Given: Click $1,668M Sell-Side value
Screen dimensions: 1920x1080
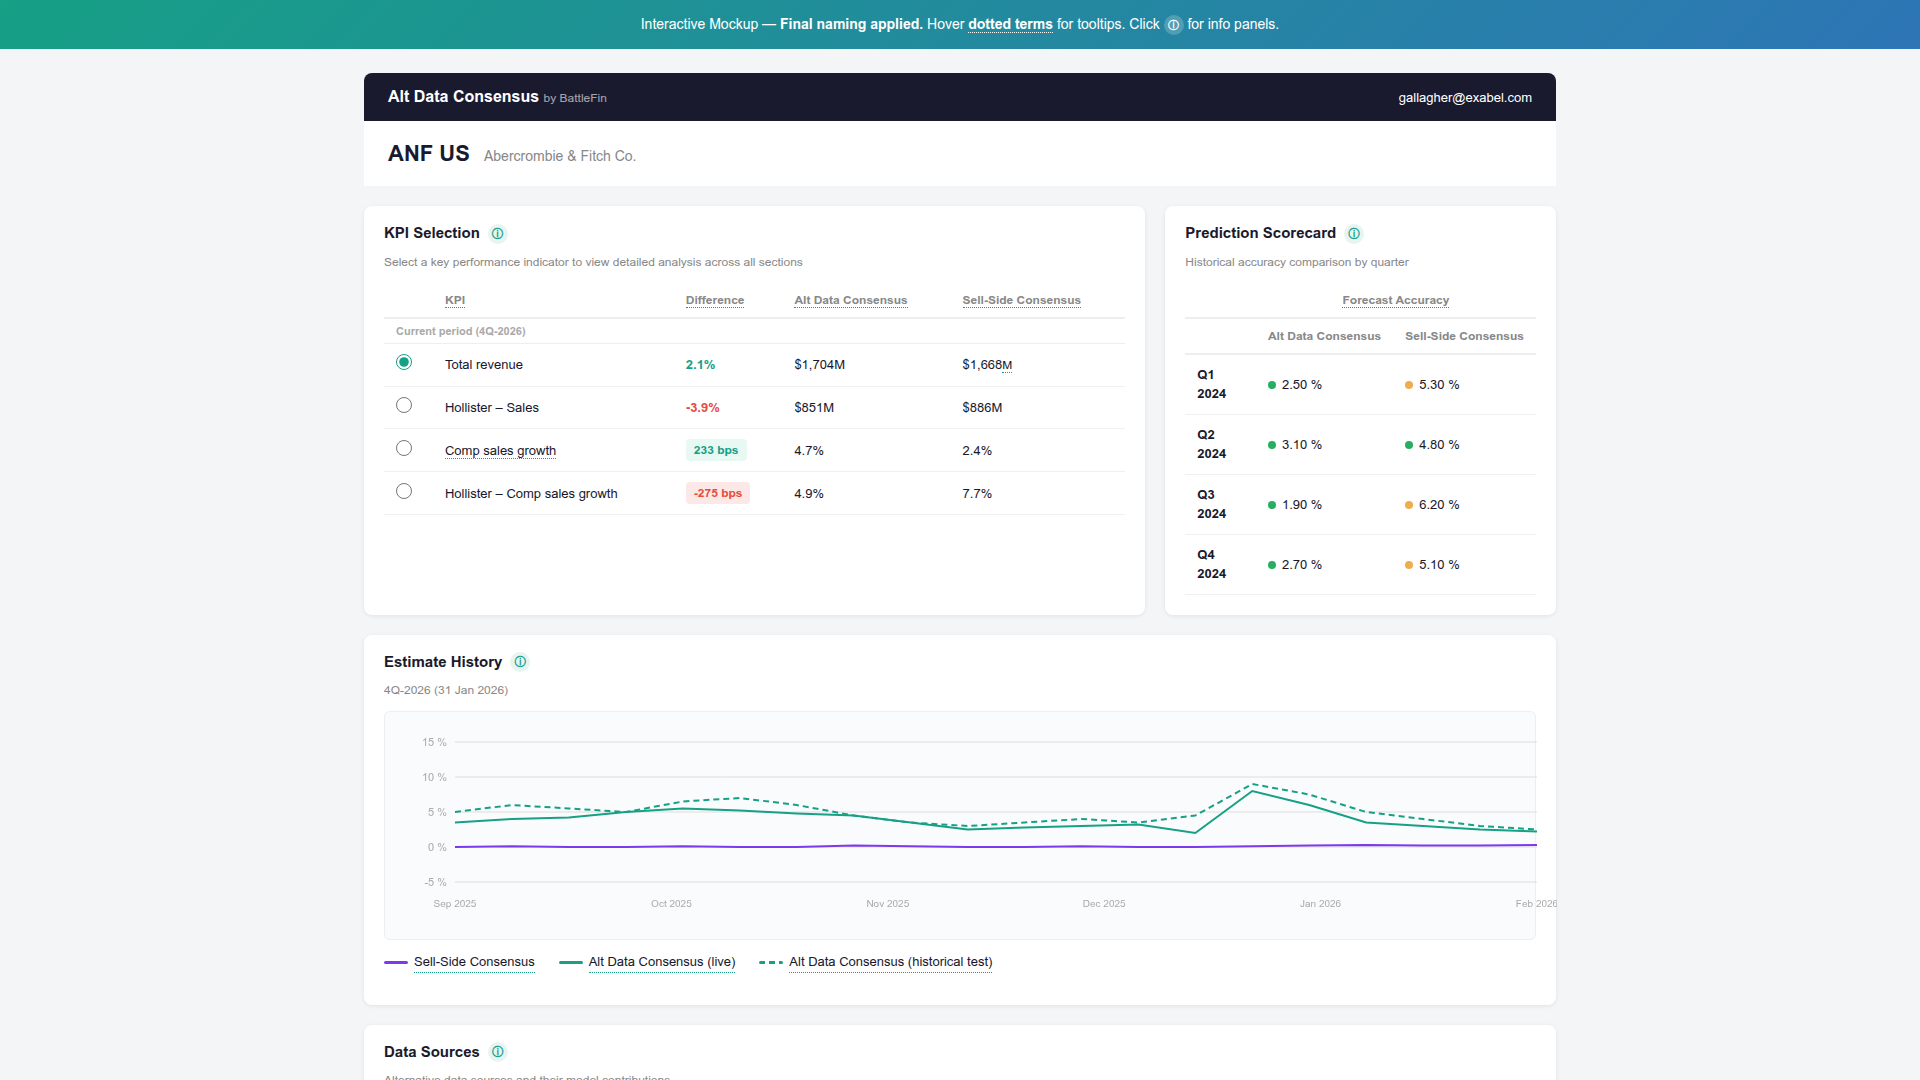Looking at the screenshot, I should point(987,365).
